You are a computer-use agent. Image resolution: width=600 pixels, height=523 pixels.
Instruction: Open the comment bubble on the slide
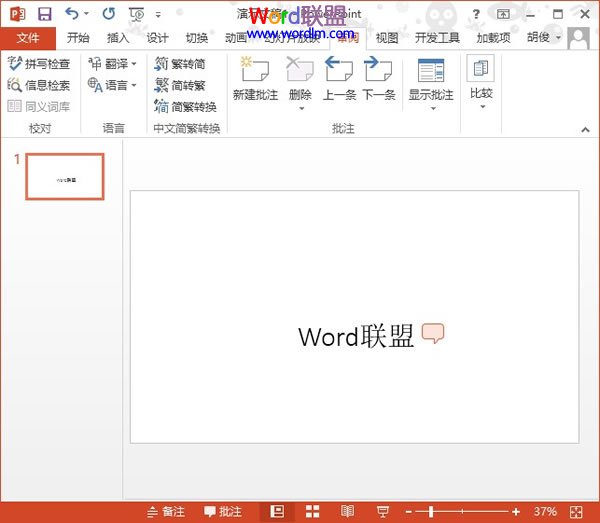point(433,333)
